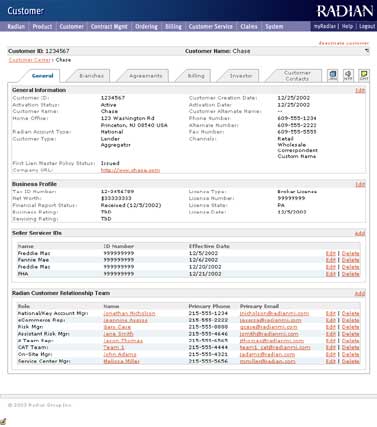
Task: Open Jane Smith's name link
Action: [118, 334]
